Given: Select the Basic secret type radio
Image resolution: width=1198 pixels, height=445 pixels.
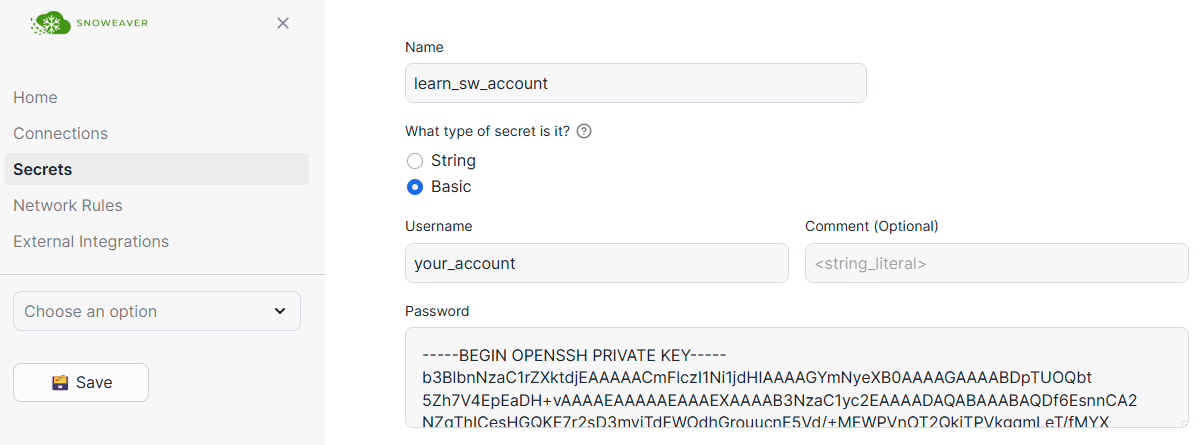Looking at the screenshot, I should coord(415,187).
